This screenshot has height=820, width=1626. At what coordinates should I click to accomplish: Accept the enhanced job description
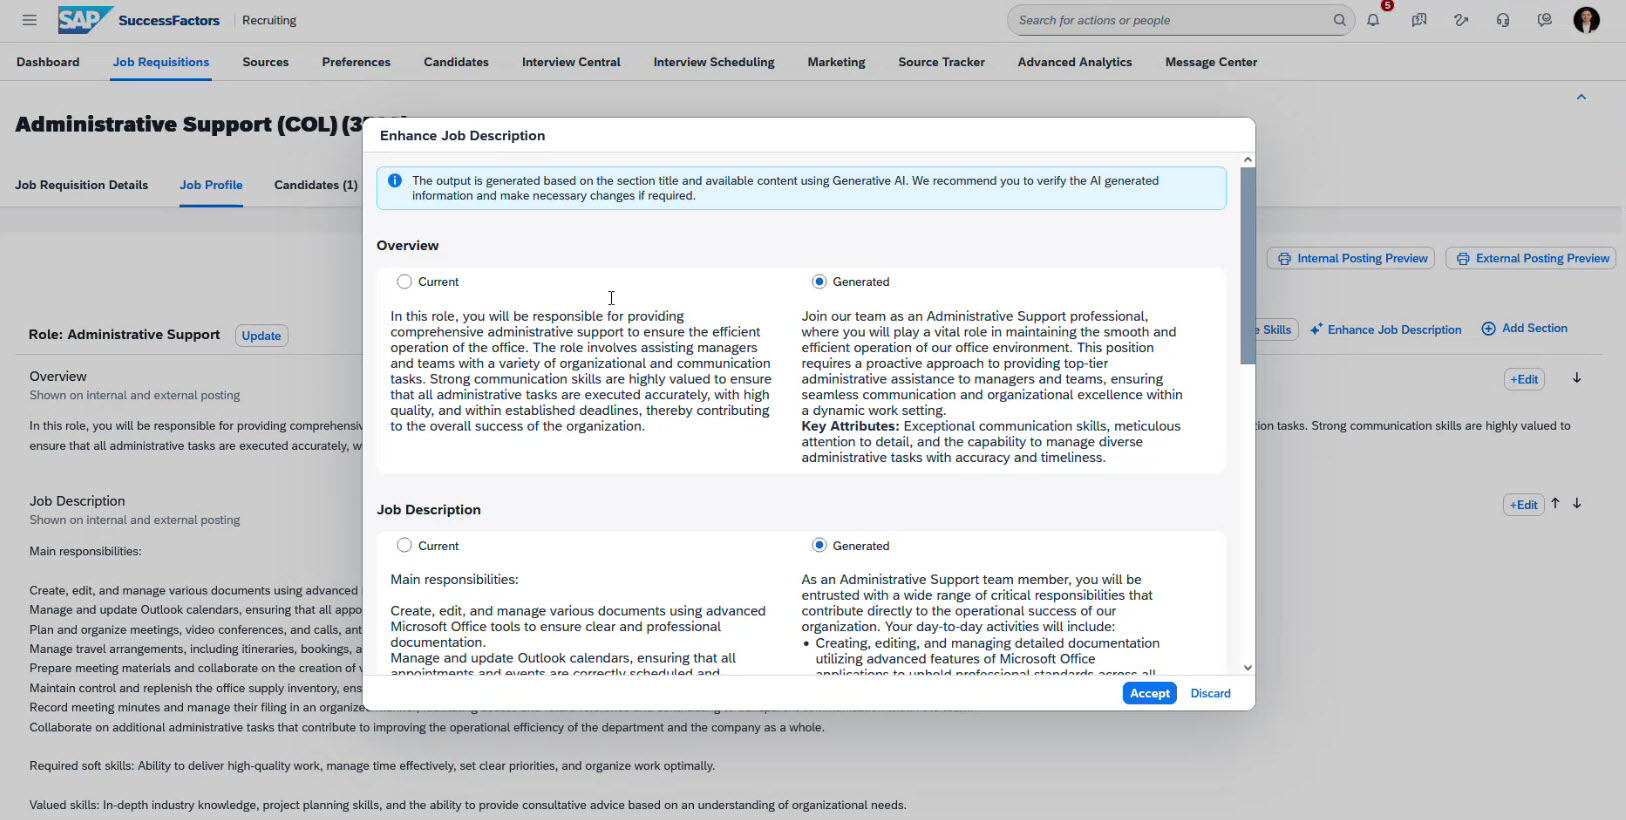[x=1149, y=693]
